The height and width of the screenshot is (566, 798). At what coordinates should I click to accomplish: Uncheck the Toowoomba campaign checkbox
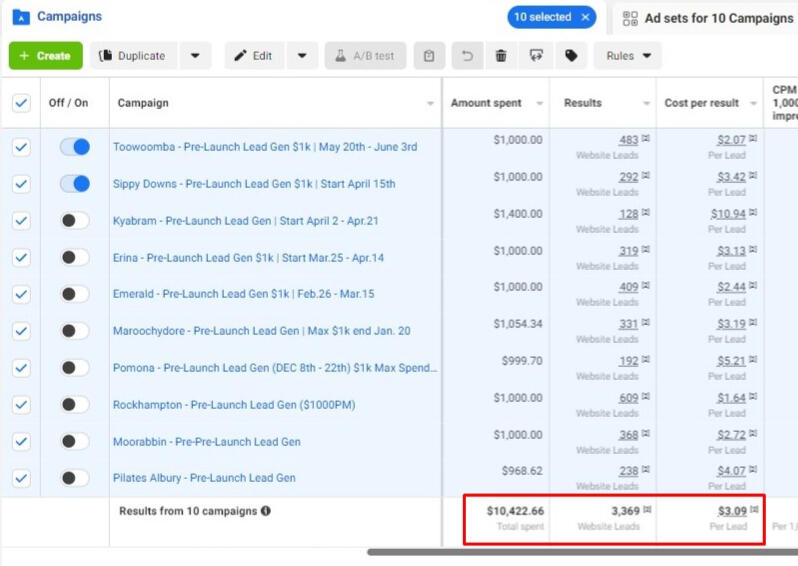coord(21,147)
